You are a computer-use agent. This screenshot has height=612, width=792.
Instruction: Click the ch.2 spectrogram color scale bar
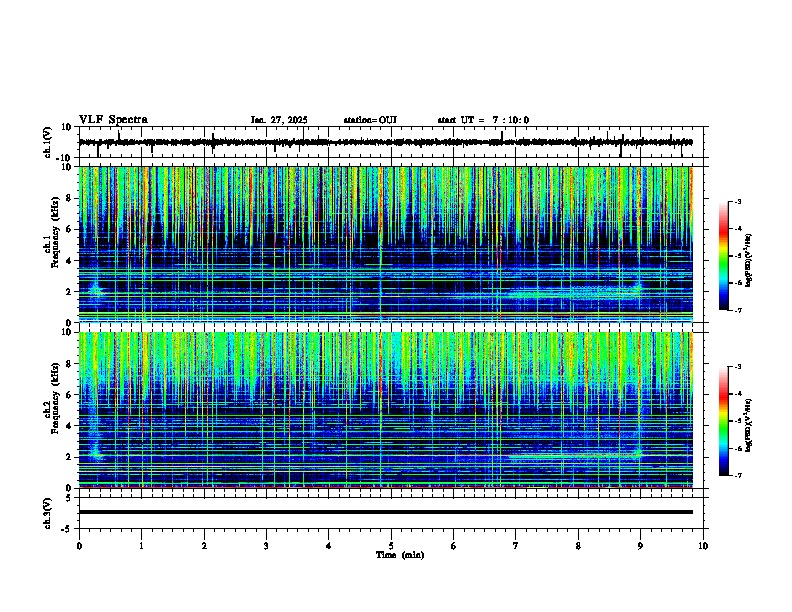coord(724,421)
